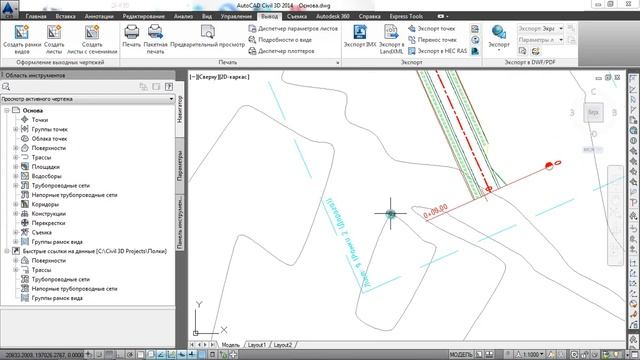This screenshot has width=640, height=360.
Task: Expand the Трассы node under Основа
Action: point(16,157)
